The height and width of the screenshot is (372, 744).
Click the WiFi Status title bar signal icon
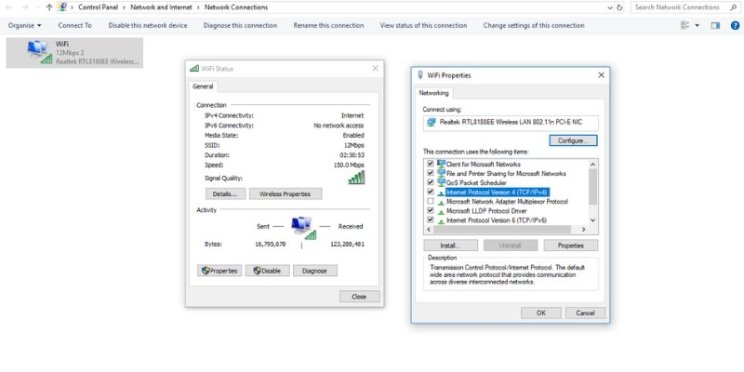pyautogui.click(x=194, y=68)
